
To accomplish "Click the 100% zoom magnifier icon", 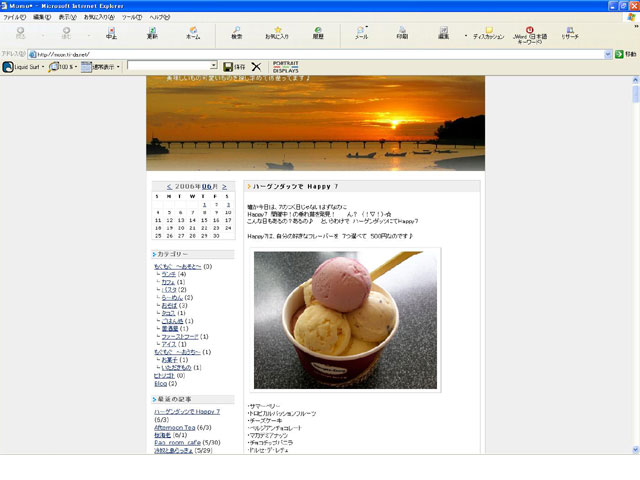I will (x=53, y=67).
